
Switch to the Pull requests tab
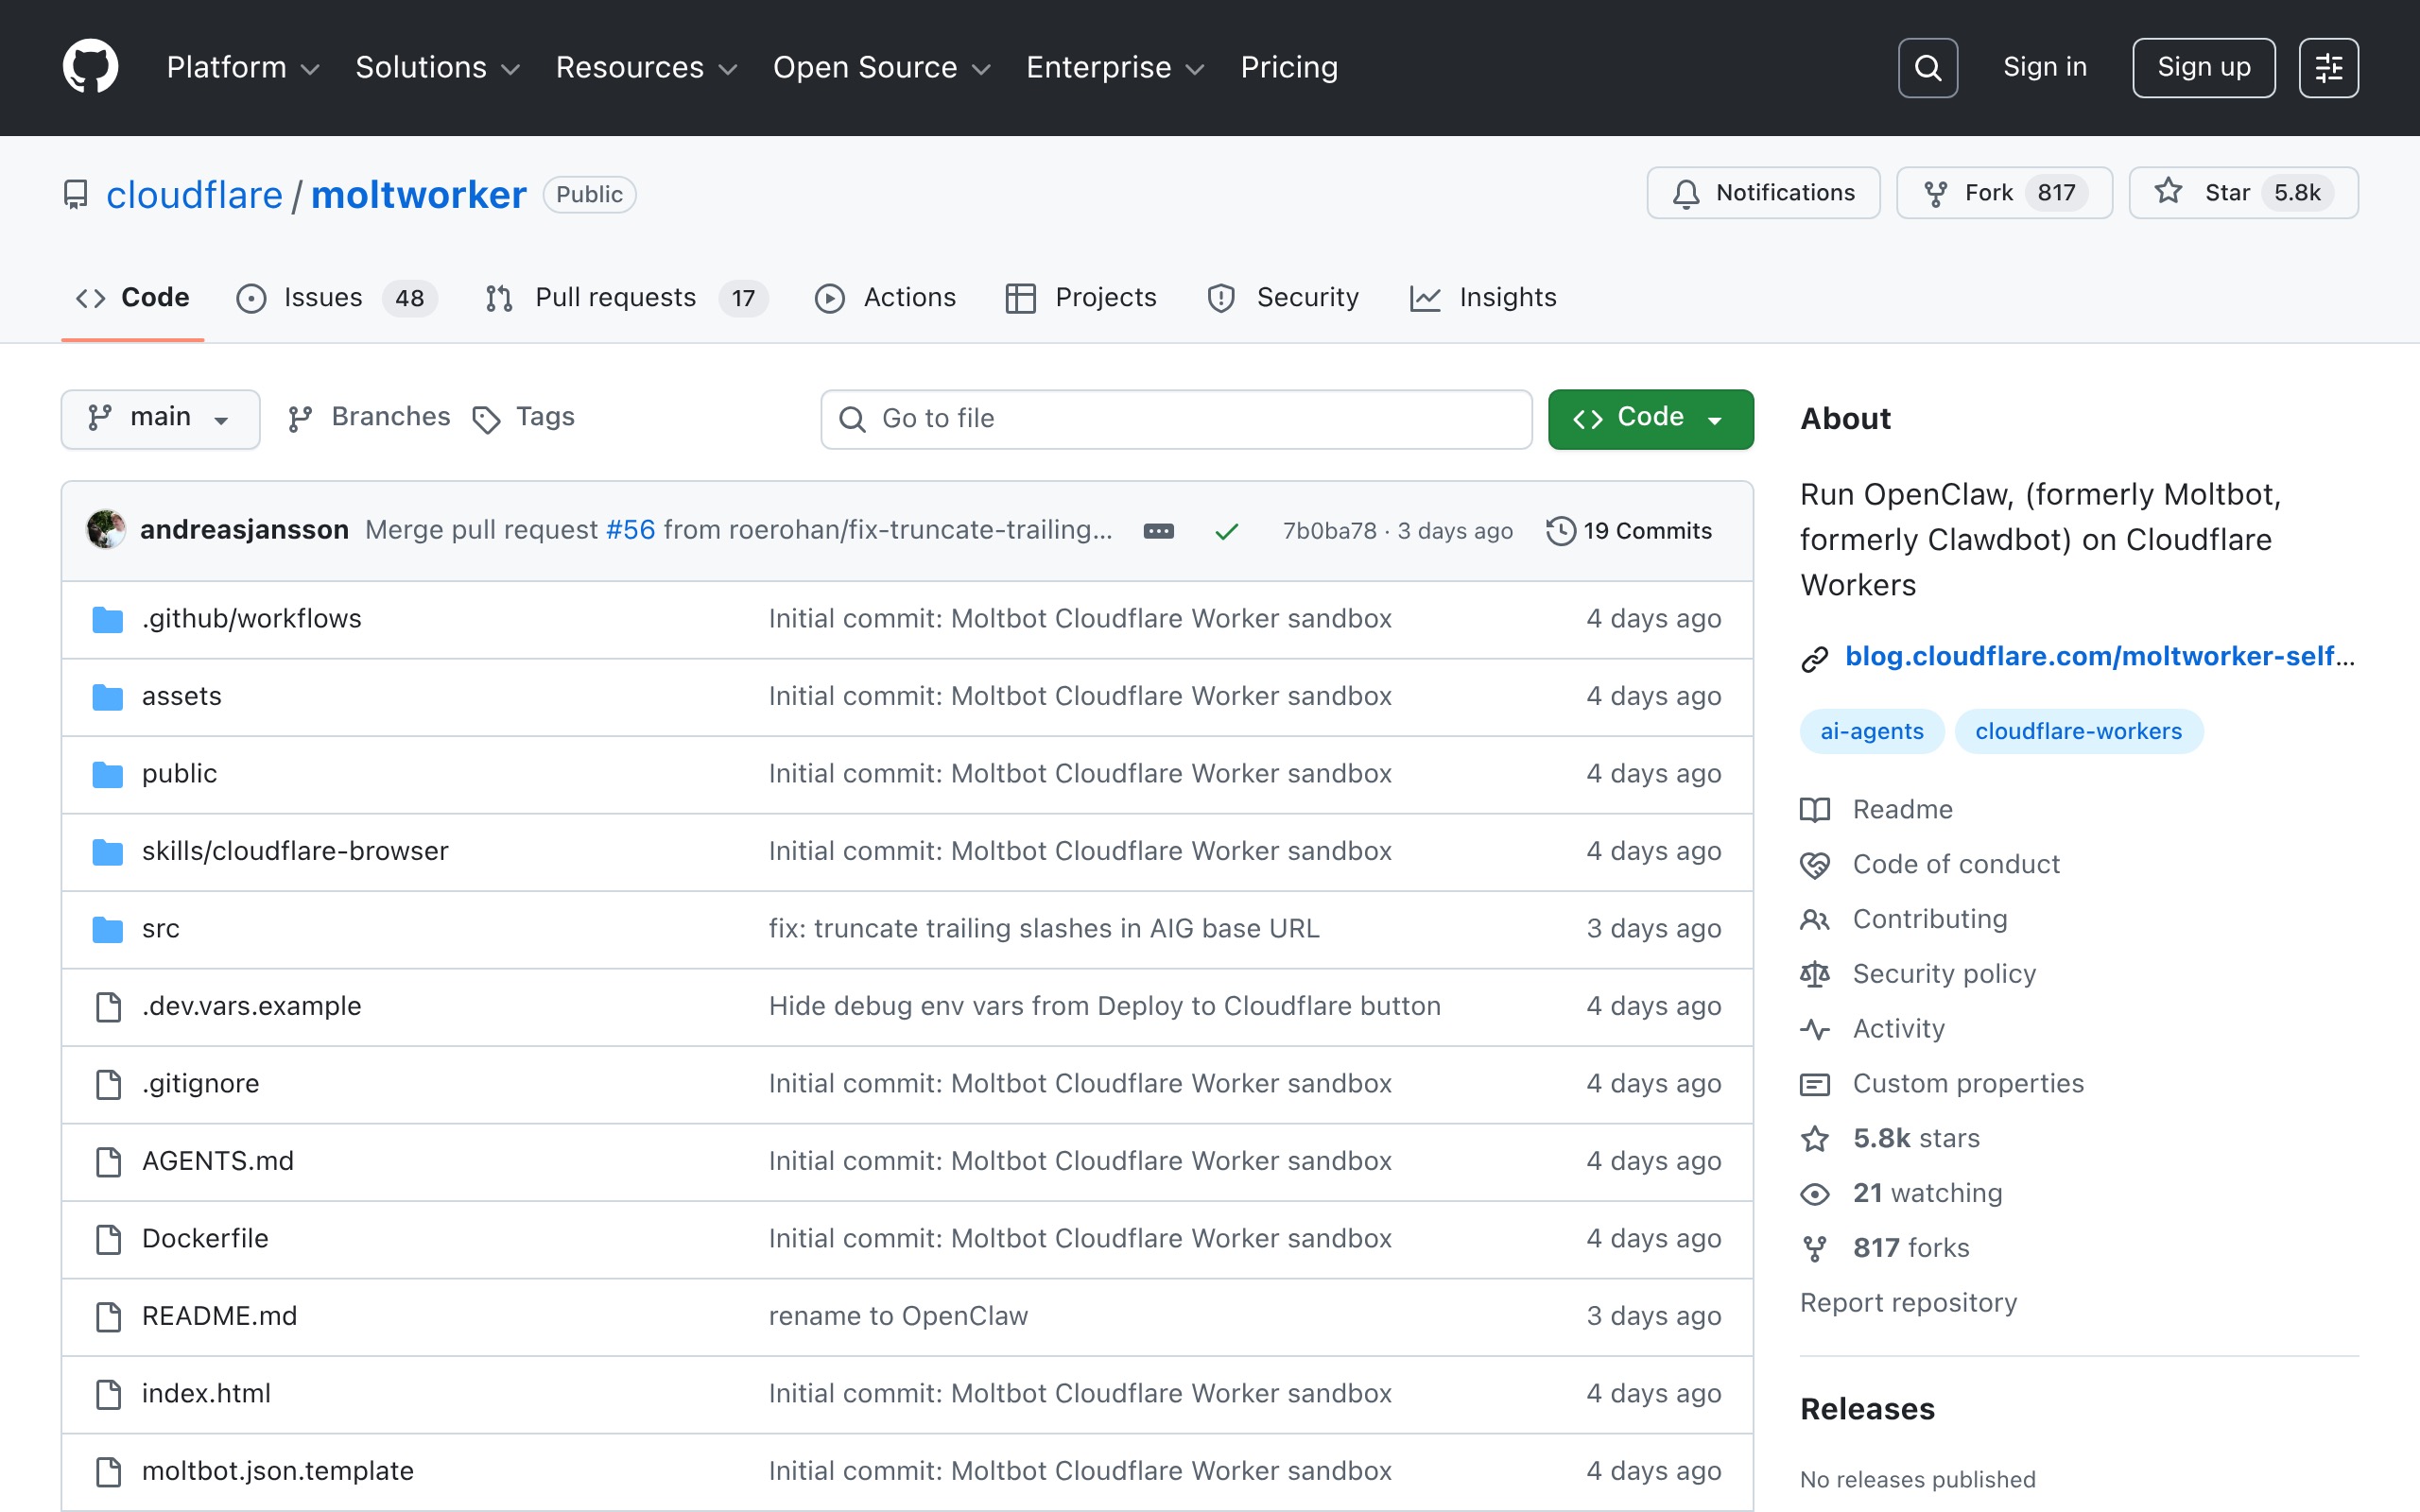(615, 297)
